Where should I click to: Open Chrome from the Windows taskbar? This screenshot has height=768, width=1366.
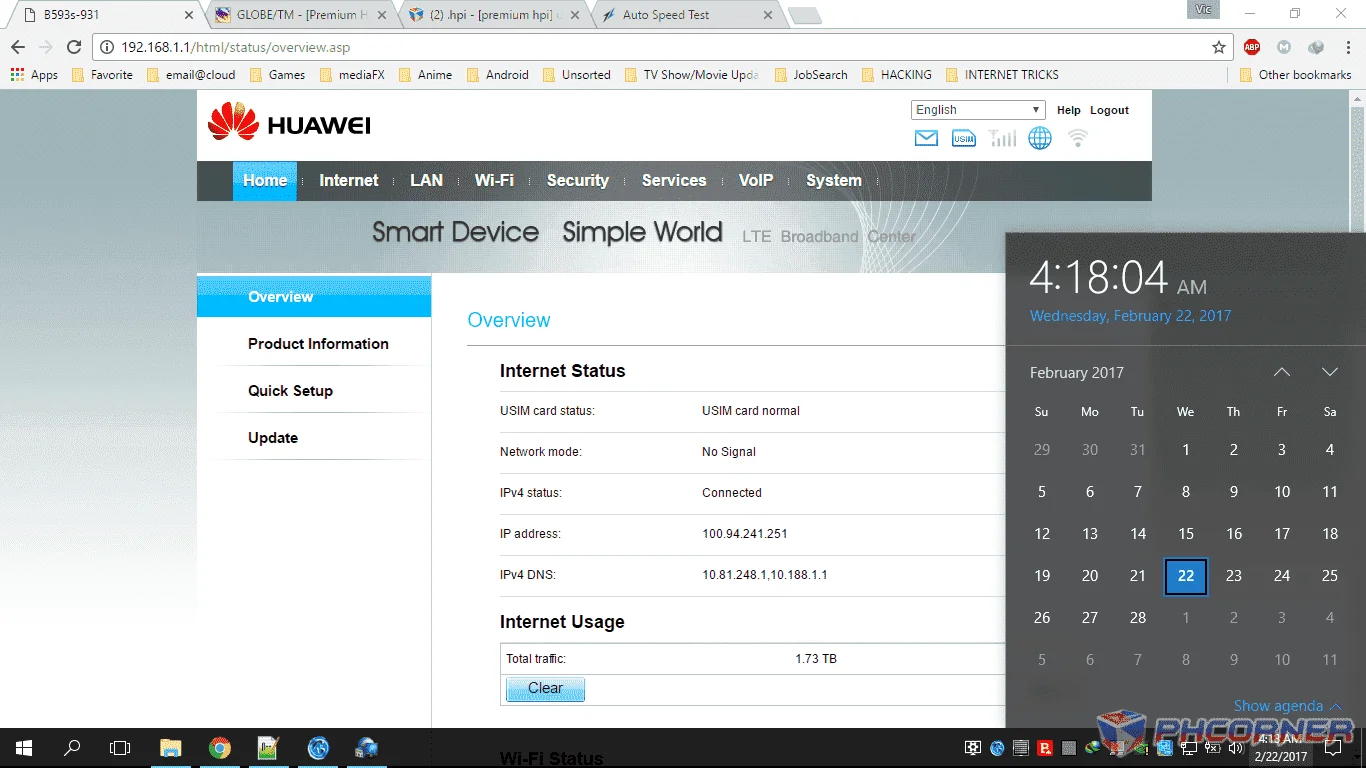coord(220,748)
